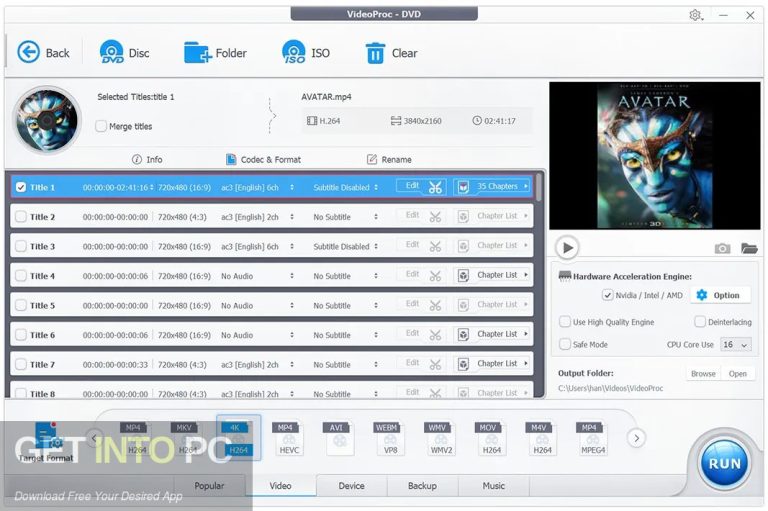Viewport: 768px width, 511px height.
Task: Click the big RUN button
Action: coord(724,463)
